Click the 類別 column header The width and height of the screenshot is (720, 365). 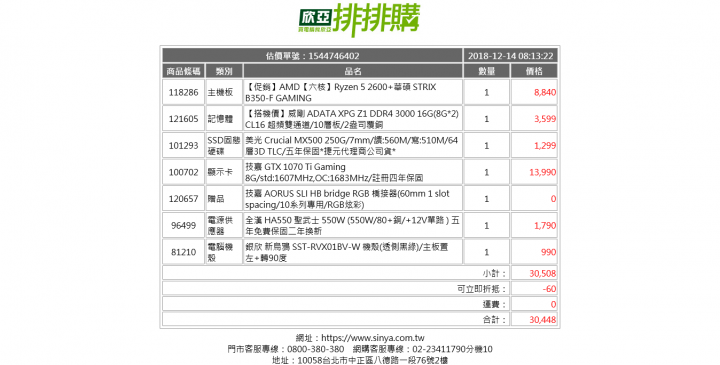224,71
